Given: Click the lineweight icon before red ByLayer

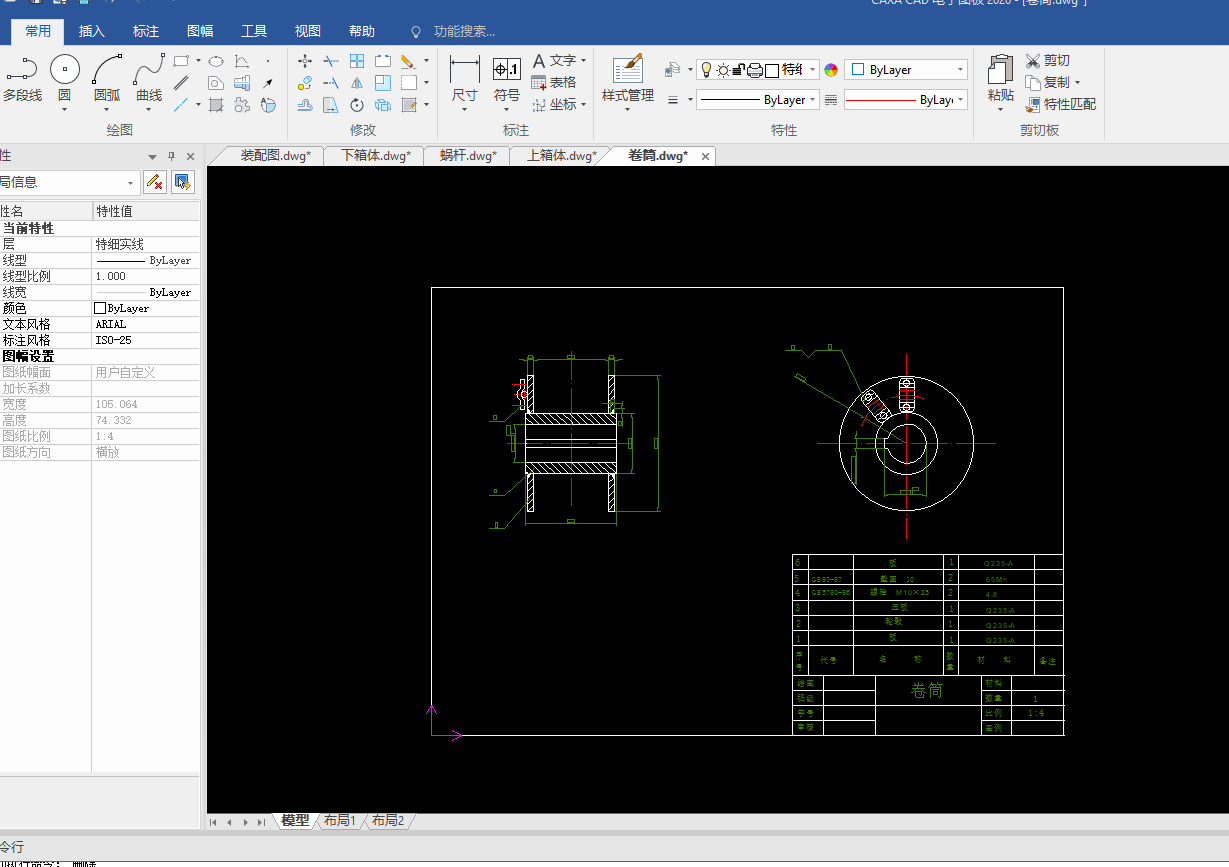Looking at the screenshot, I should (x=830, y=100).
